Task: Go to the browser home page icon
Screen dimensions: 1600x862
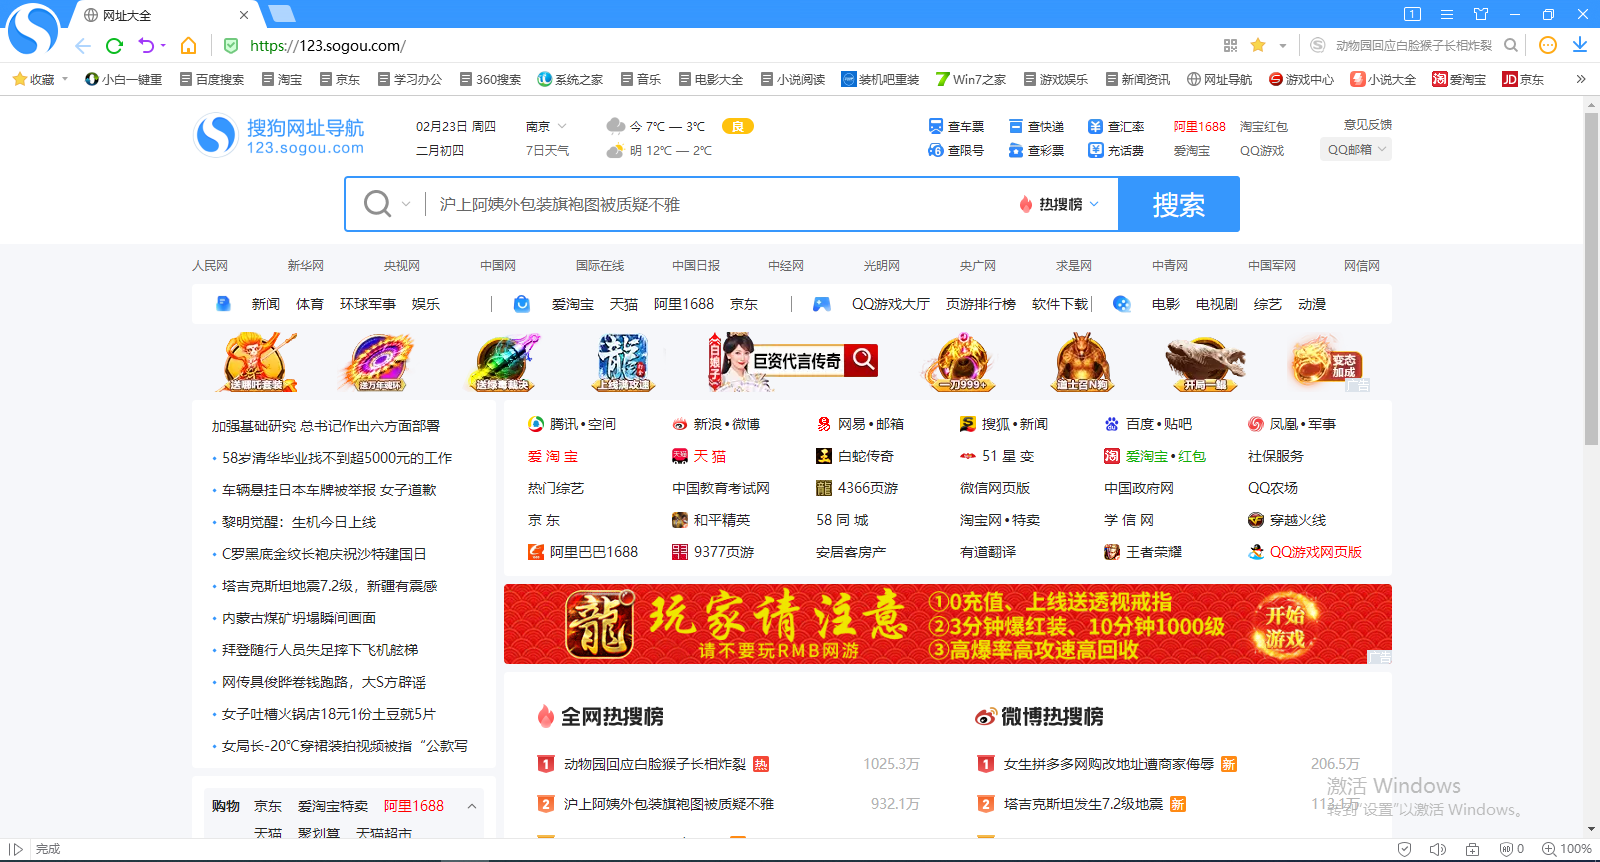Action: pos(188,46)
